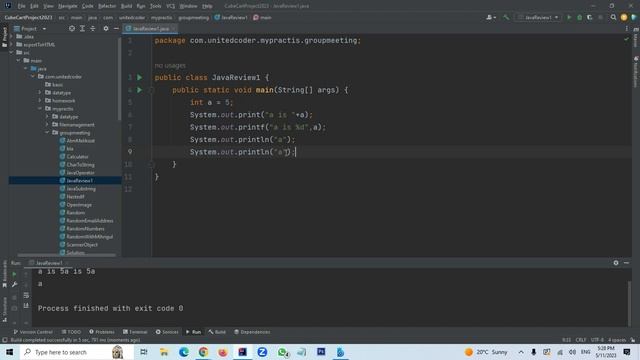The width and height of the screenshot is (640, 360).
Task: Open the Build menu
Action: click(x=127, y=6)
